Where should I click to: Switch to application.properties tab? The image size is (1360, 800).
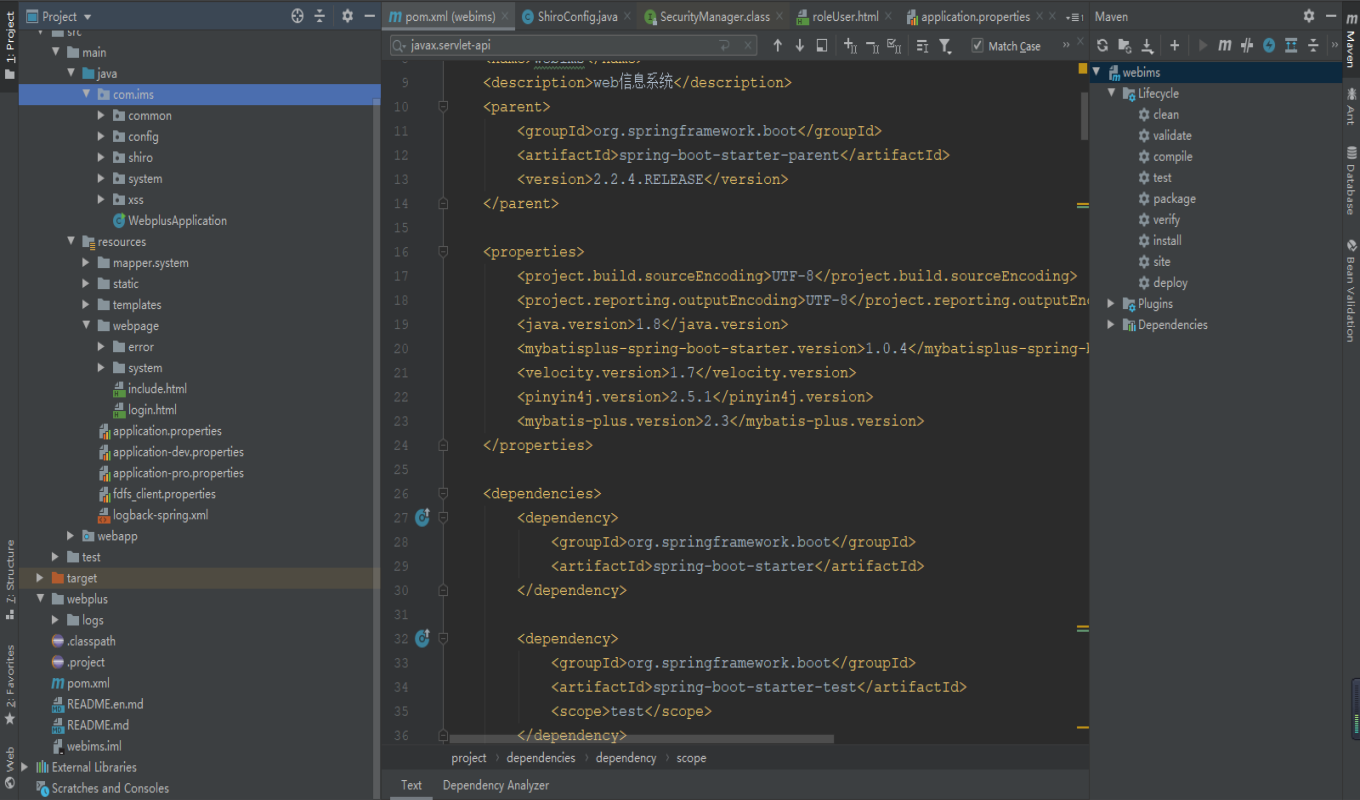pos(975,17)
